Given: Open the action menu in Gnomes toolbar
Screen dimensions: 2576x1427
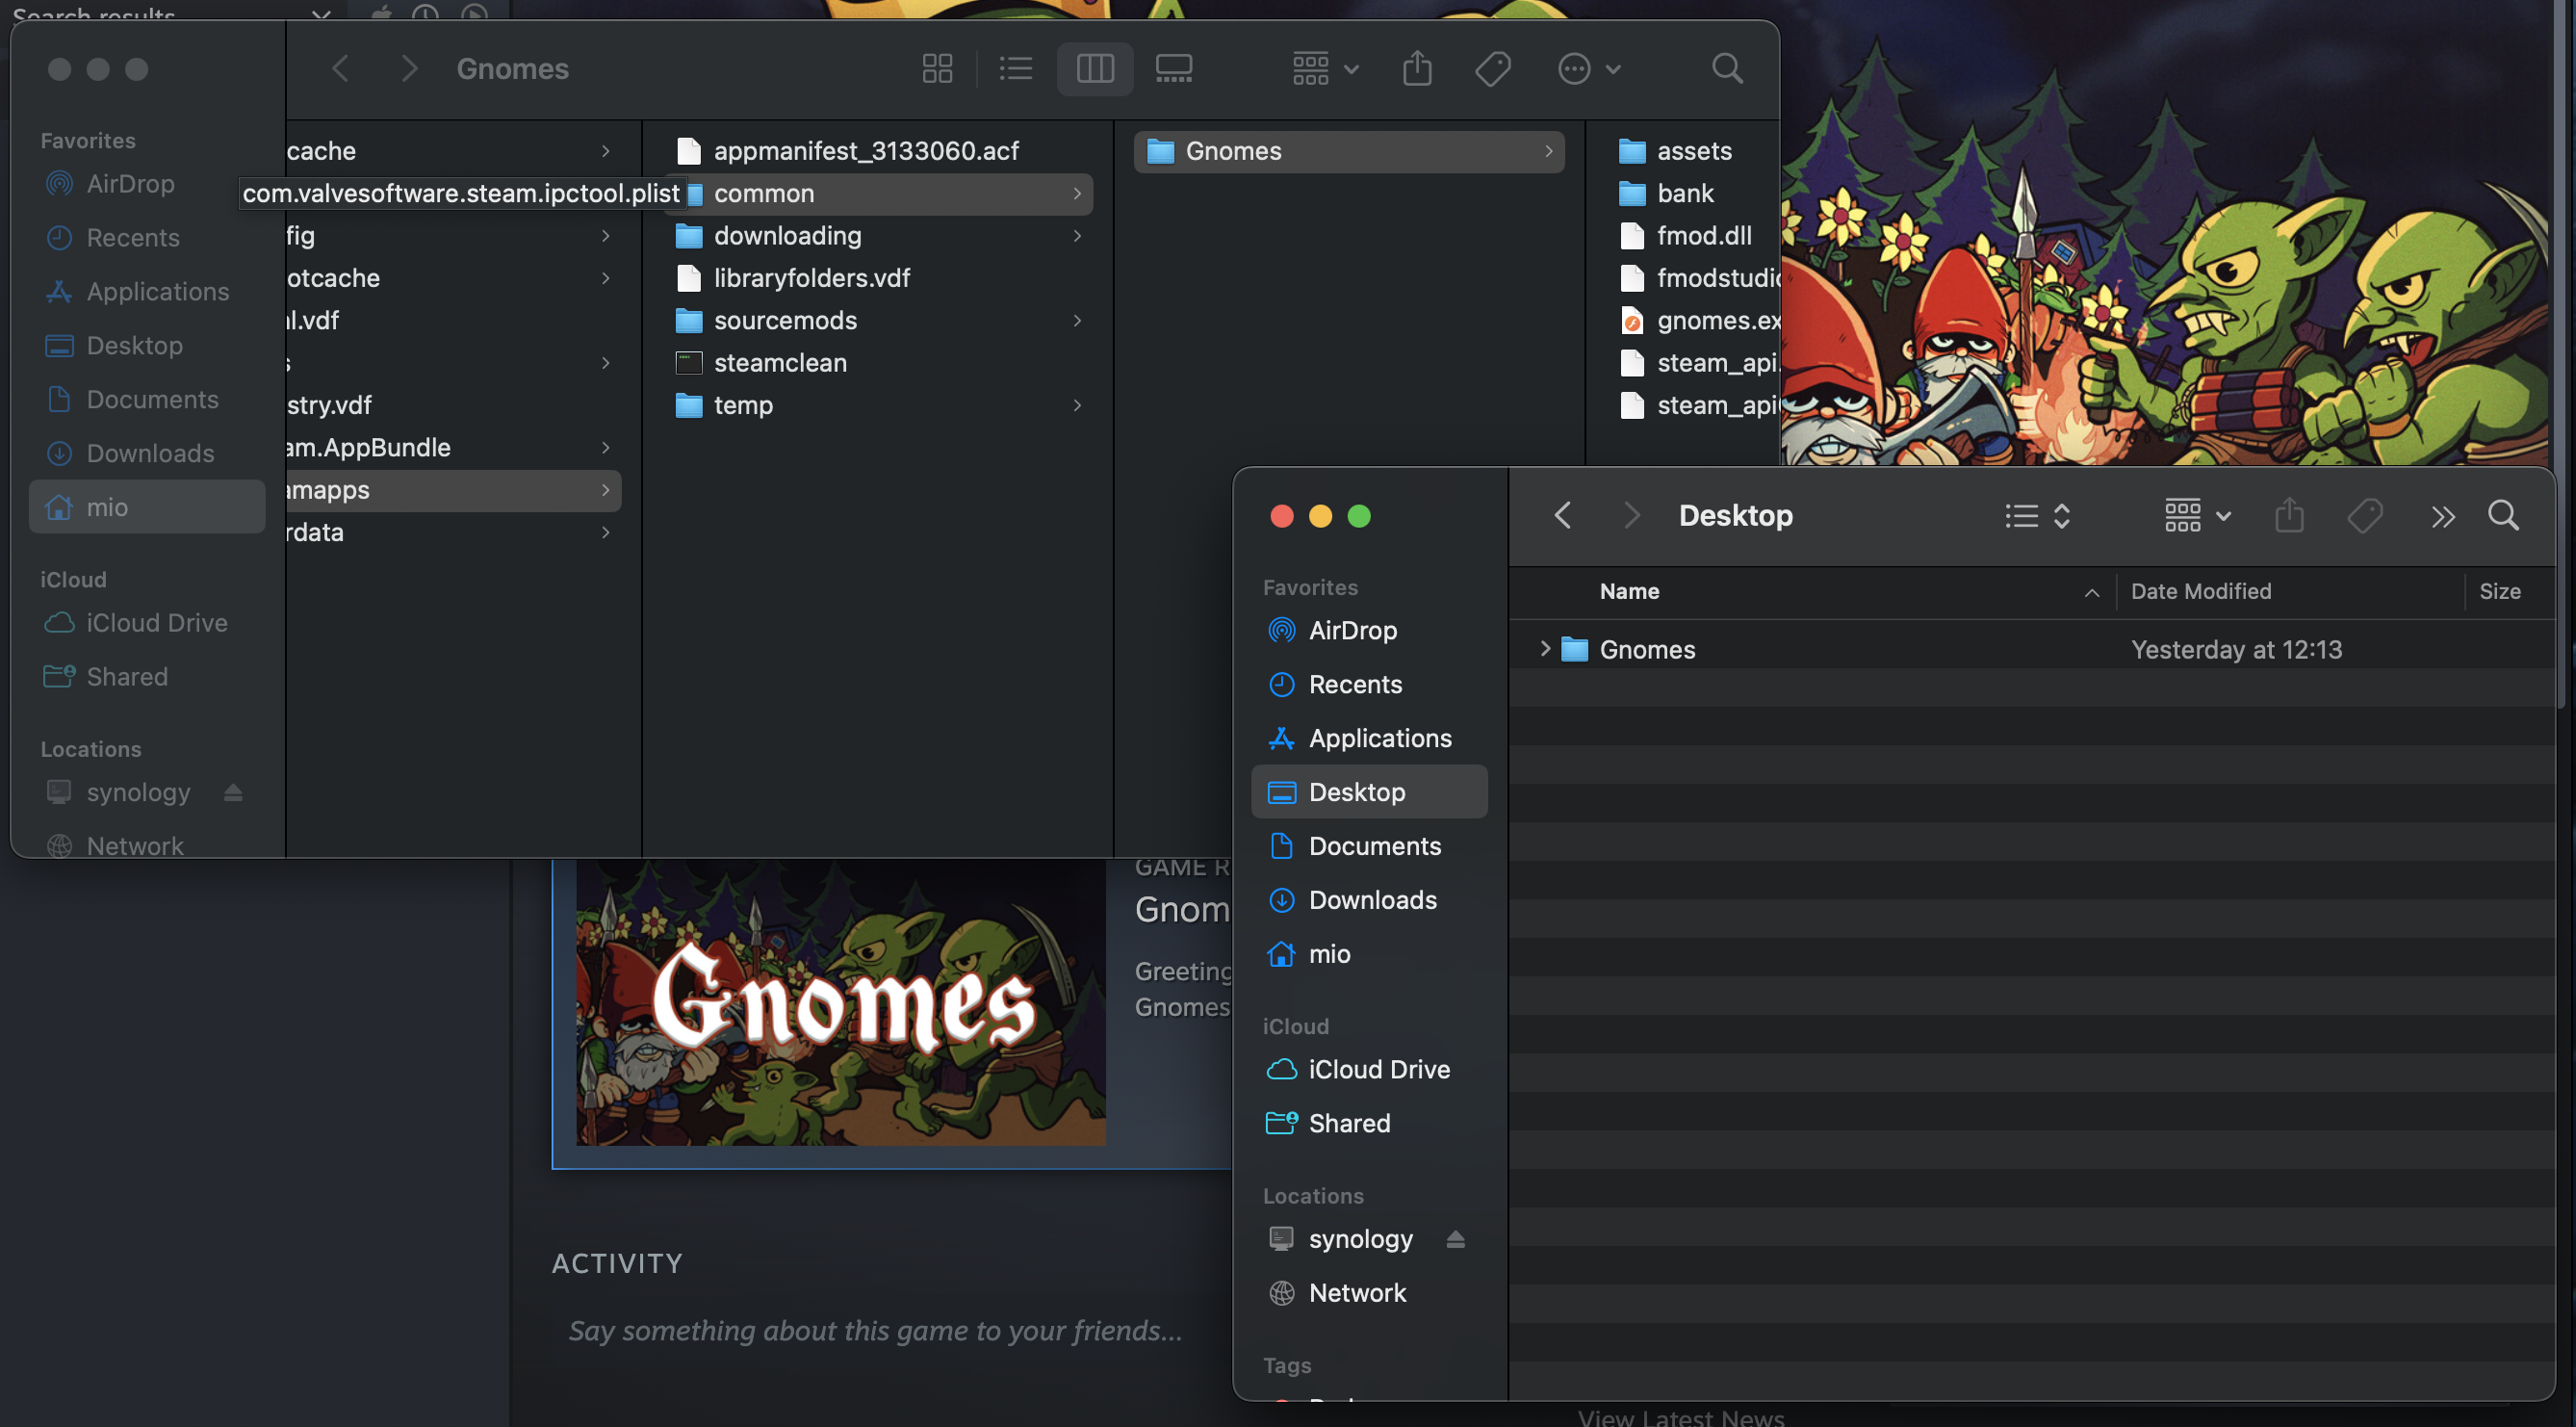Looking at the screenshot, I should pos(1588,69).
